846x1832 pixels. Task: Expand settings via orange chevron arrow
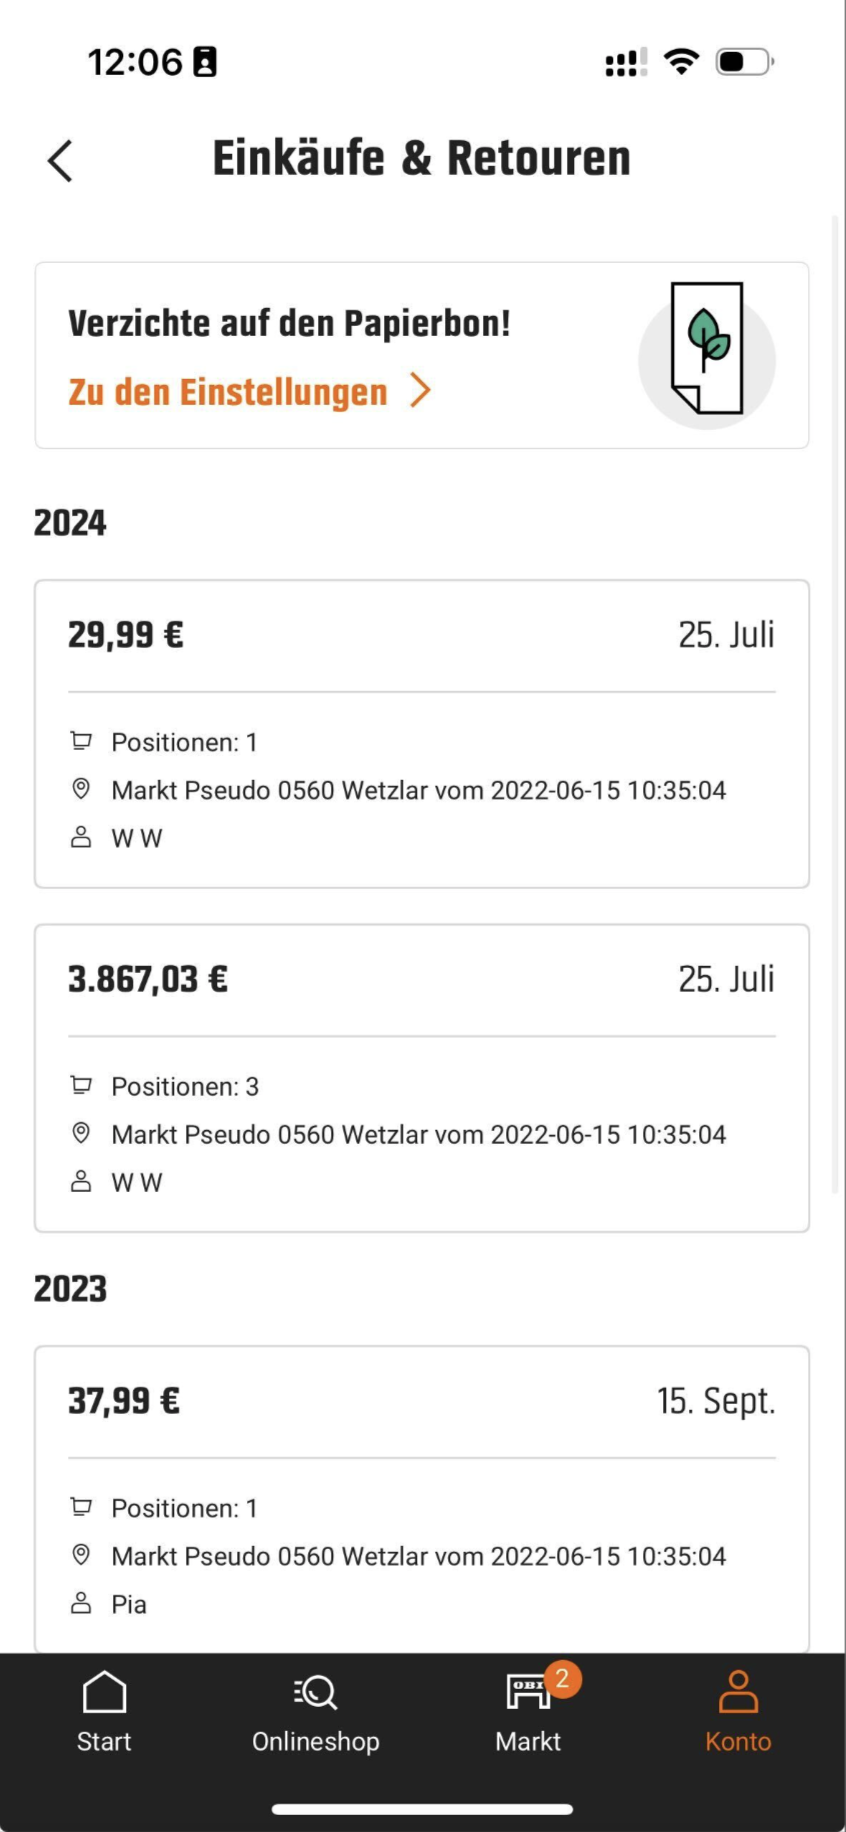point(421,391)
